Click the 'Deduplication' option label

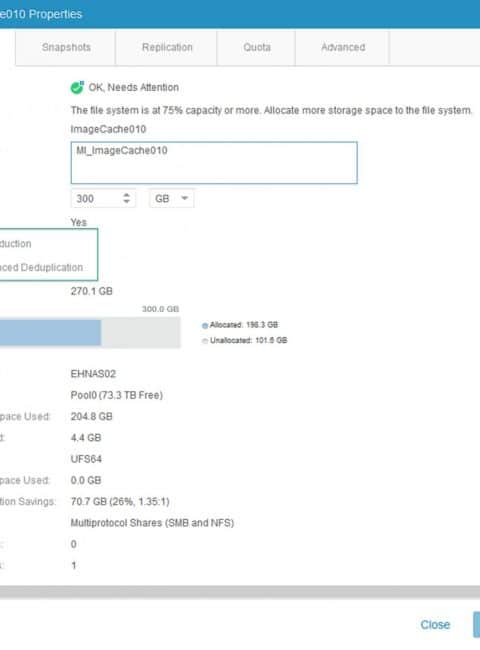coord(52,267)
